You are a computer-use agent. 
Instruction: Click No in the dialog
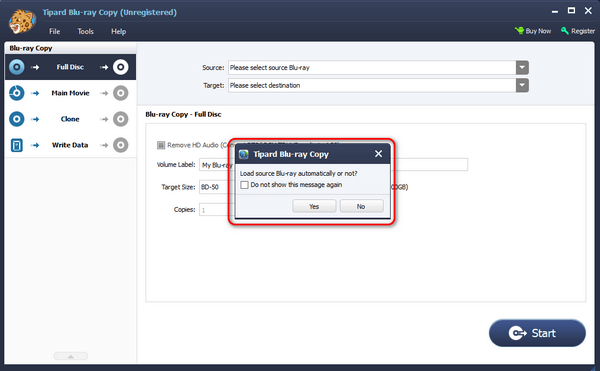pos(361,206)
